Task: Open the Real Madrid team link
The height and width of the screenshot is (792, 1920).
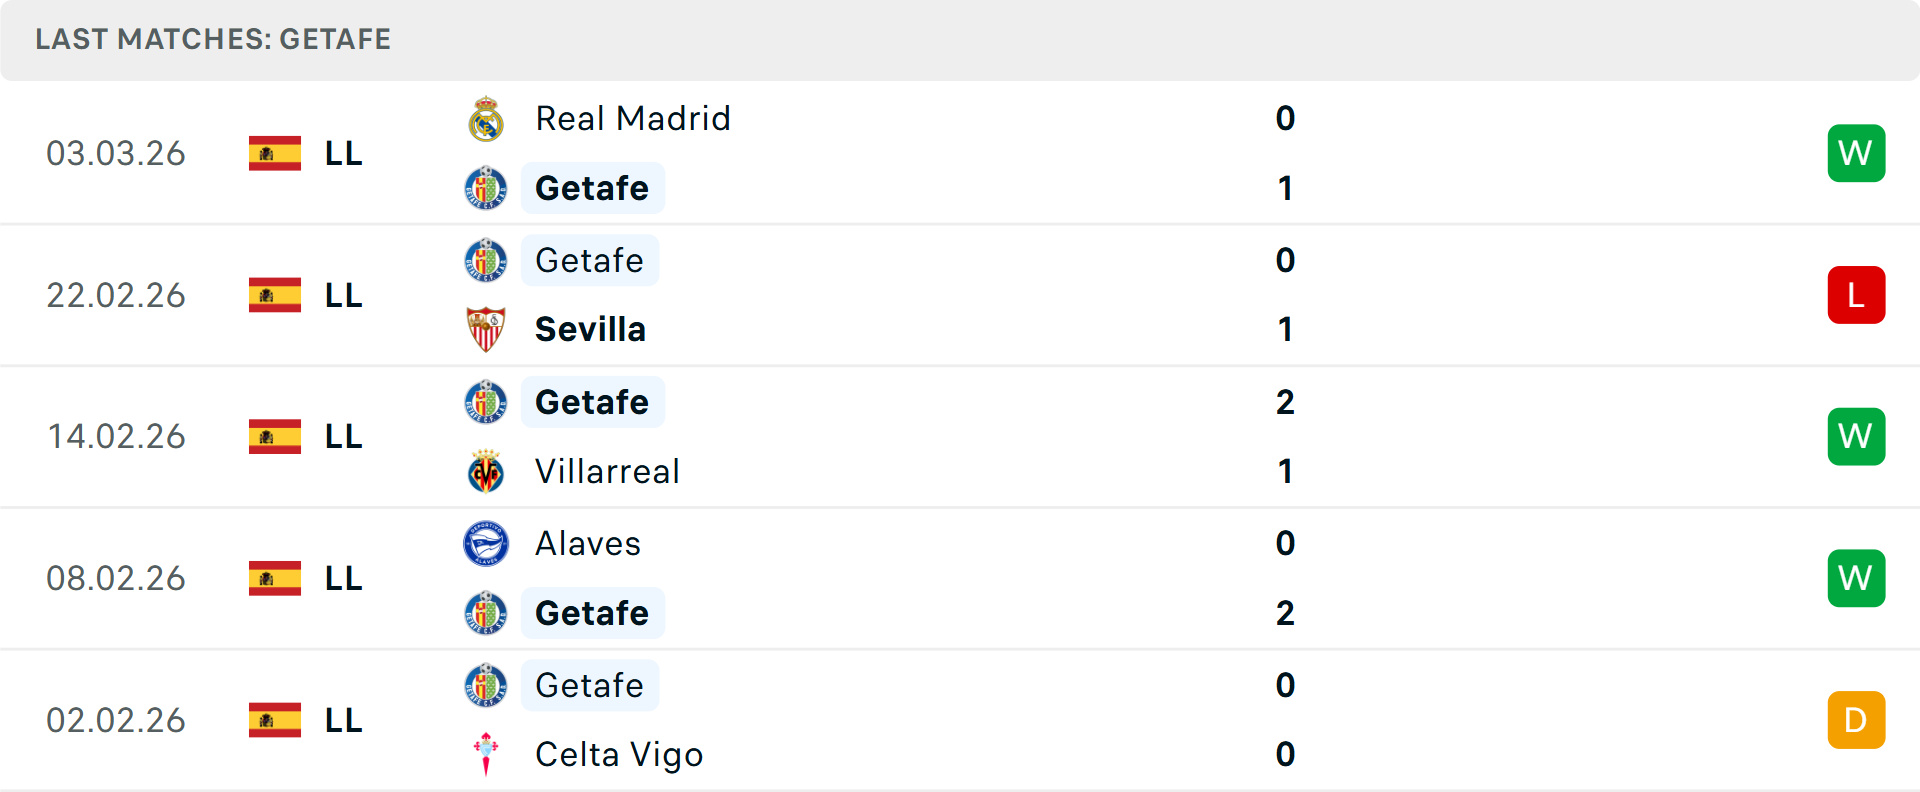Action: pos(633,119)
